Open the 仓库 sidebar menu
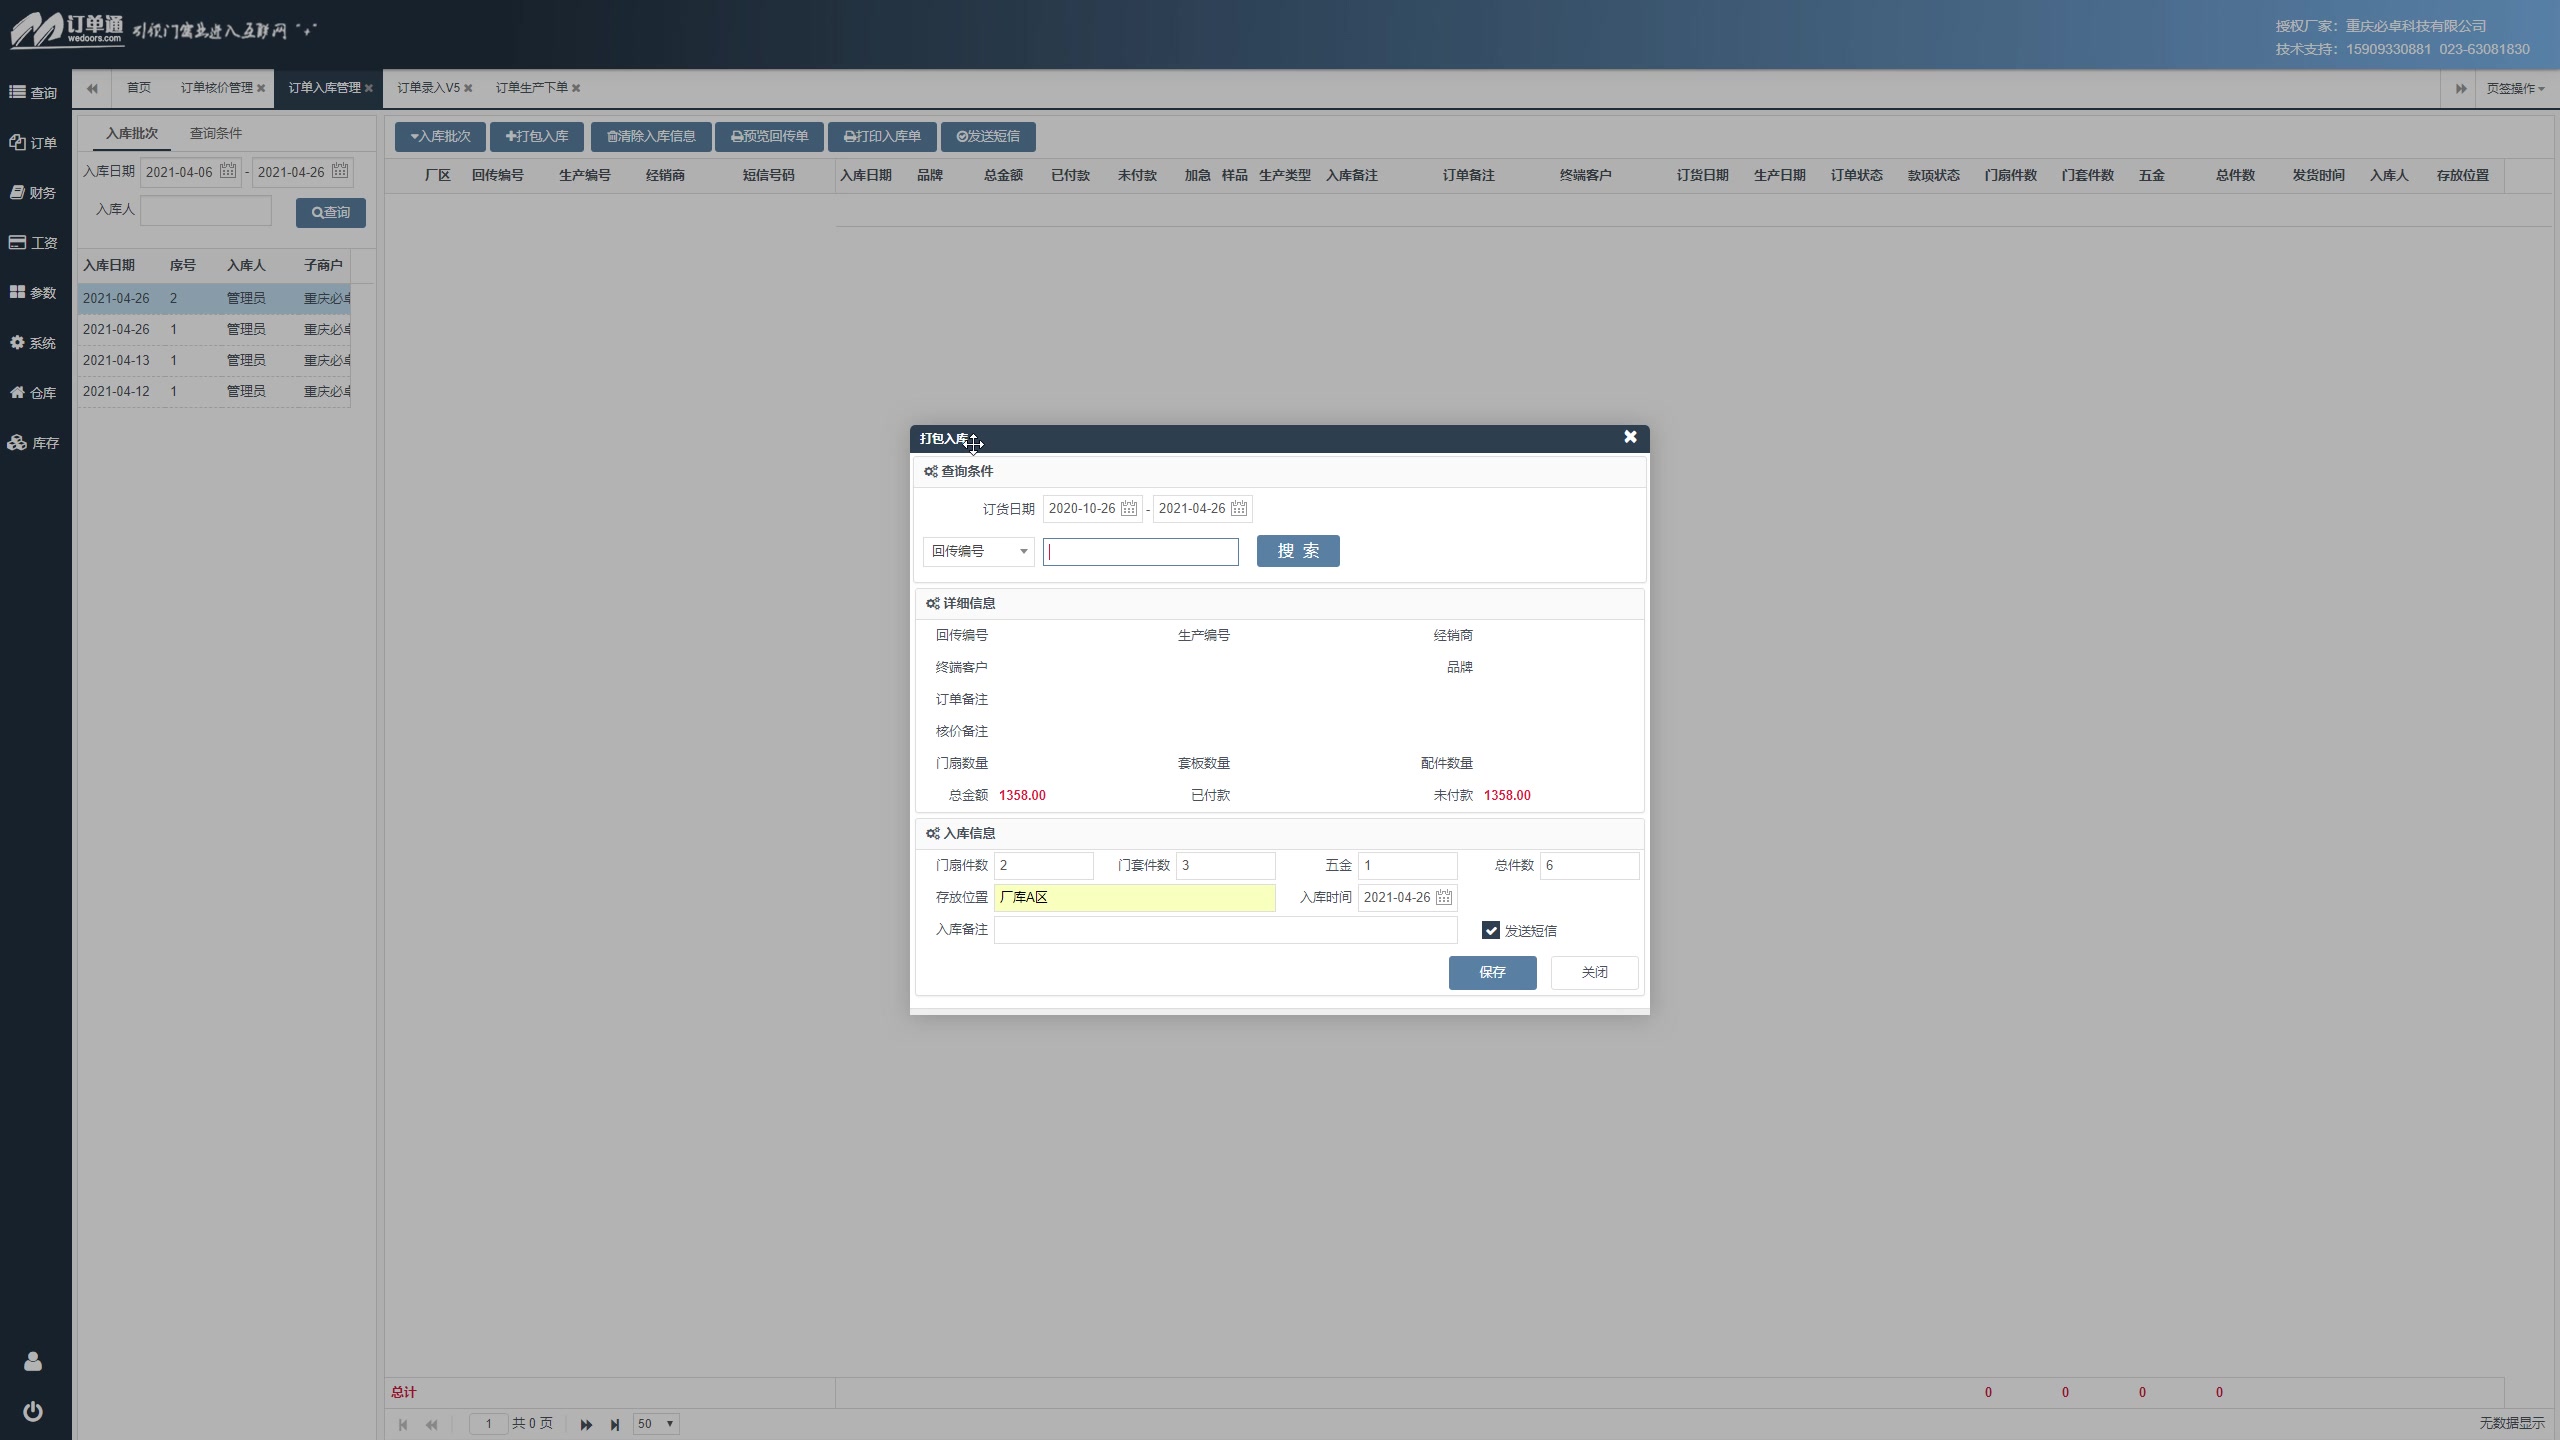The height and width of the screenshot is (1440, 2560). click(34, 393)
